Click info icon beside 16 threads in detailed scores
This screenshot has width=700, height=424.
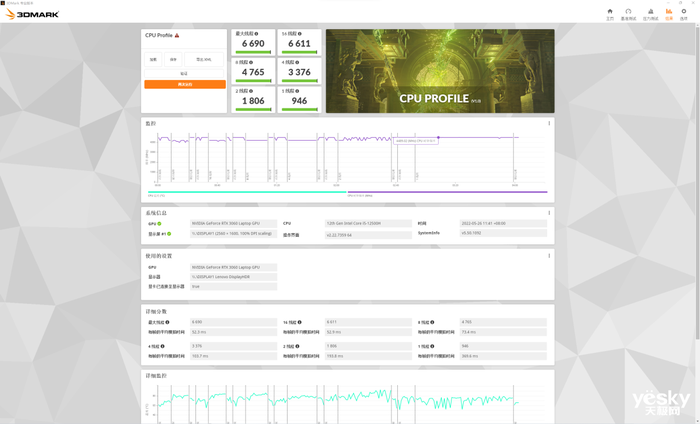(300, 322)
